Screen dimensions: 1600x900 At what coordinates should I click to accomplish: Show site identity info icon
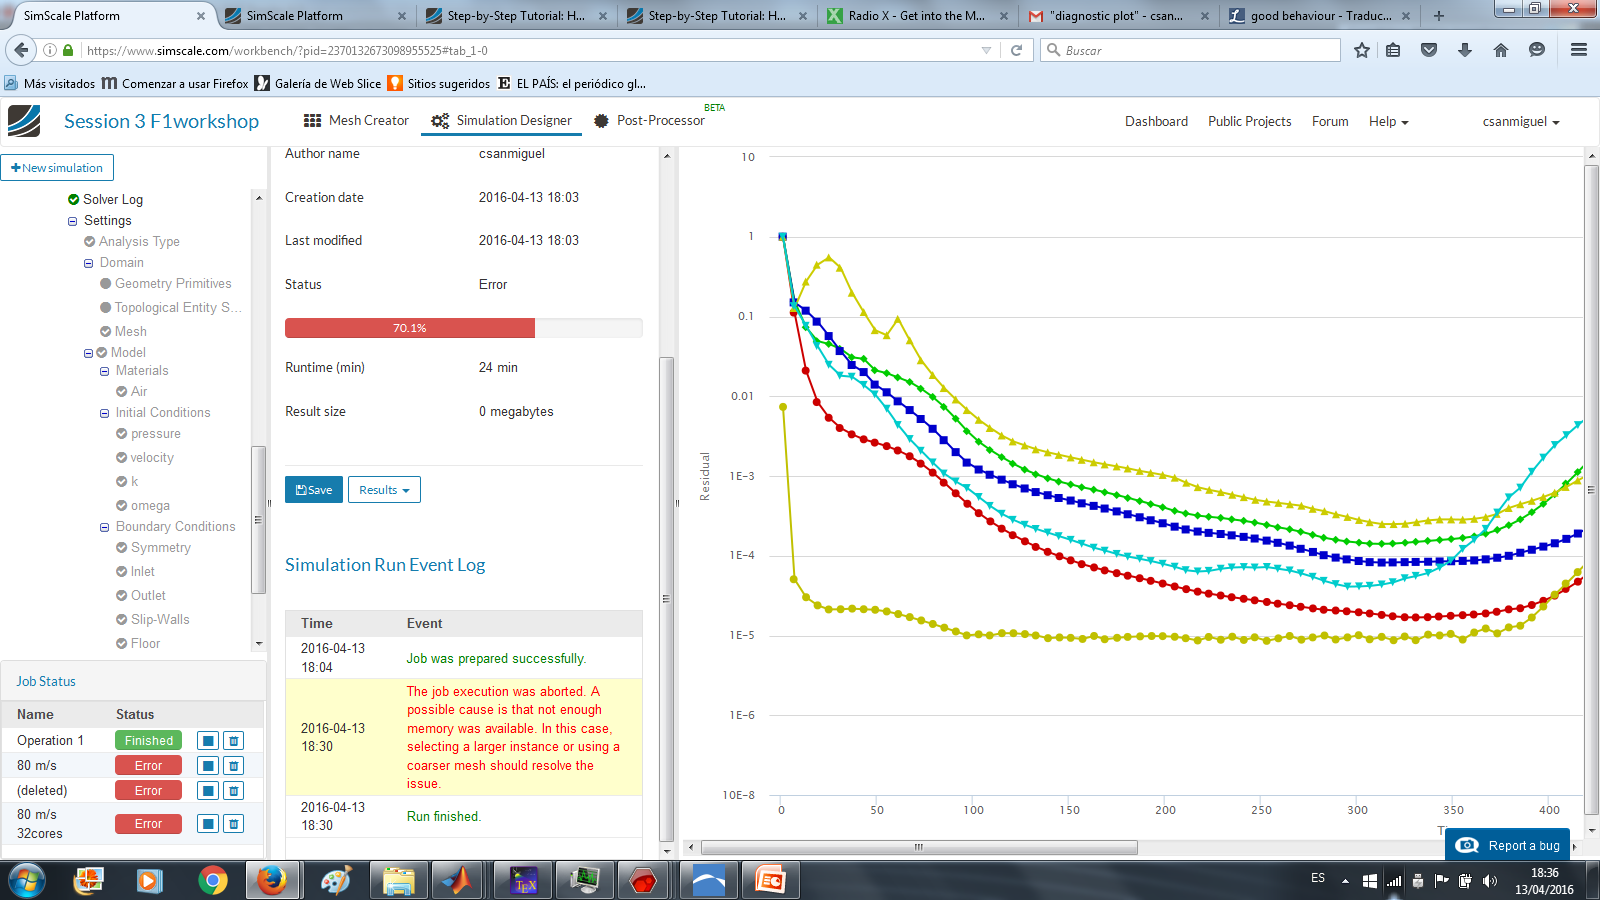(50, 50)
